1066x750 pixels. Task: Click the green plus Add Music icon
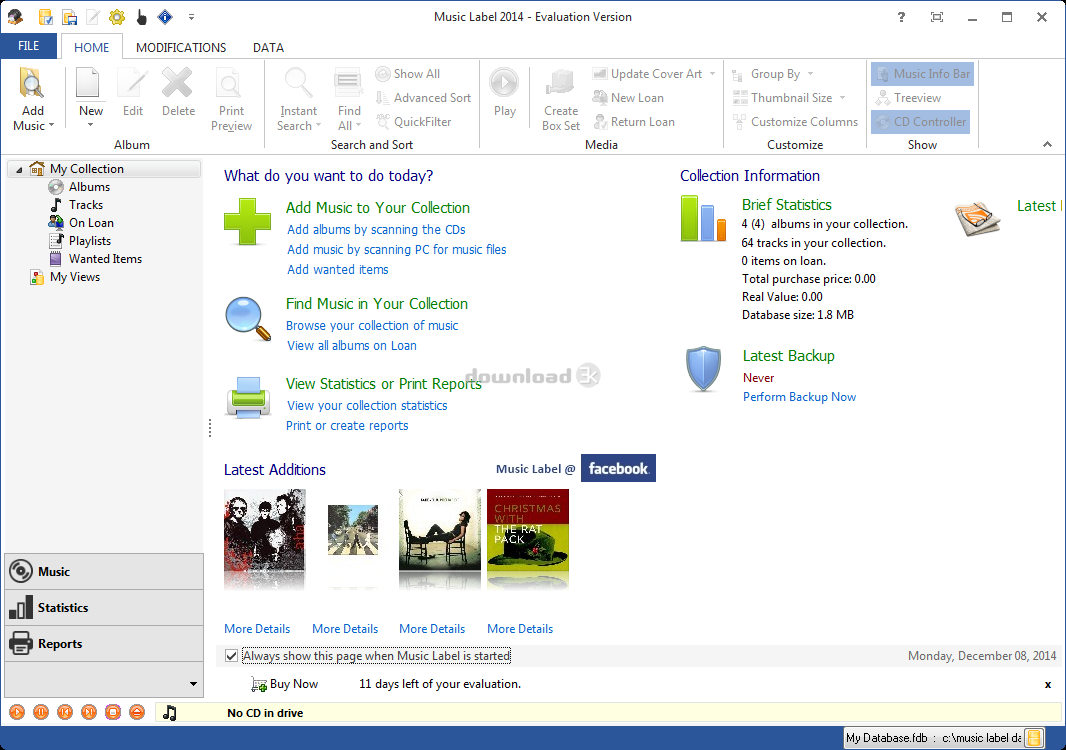pyautogui.click(x=248, y=222)
